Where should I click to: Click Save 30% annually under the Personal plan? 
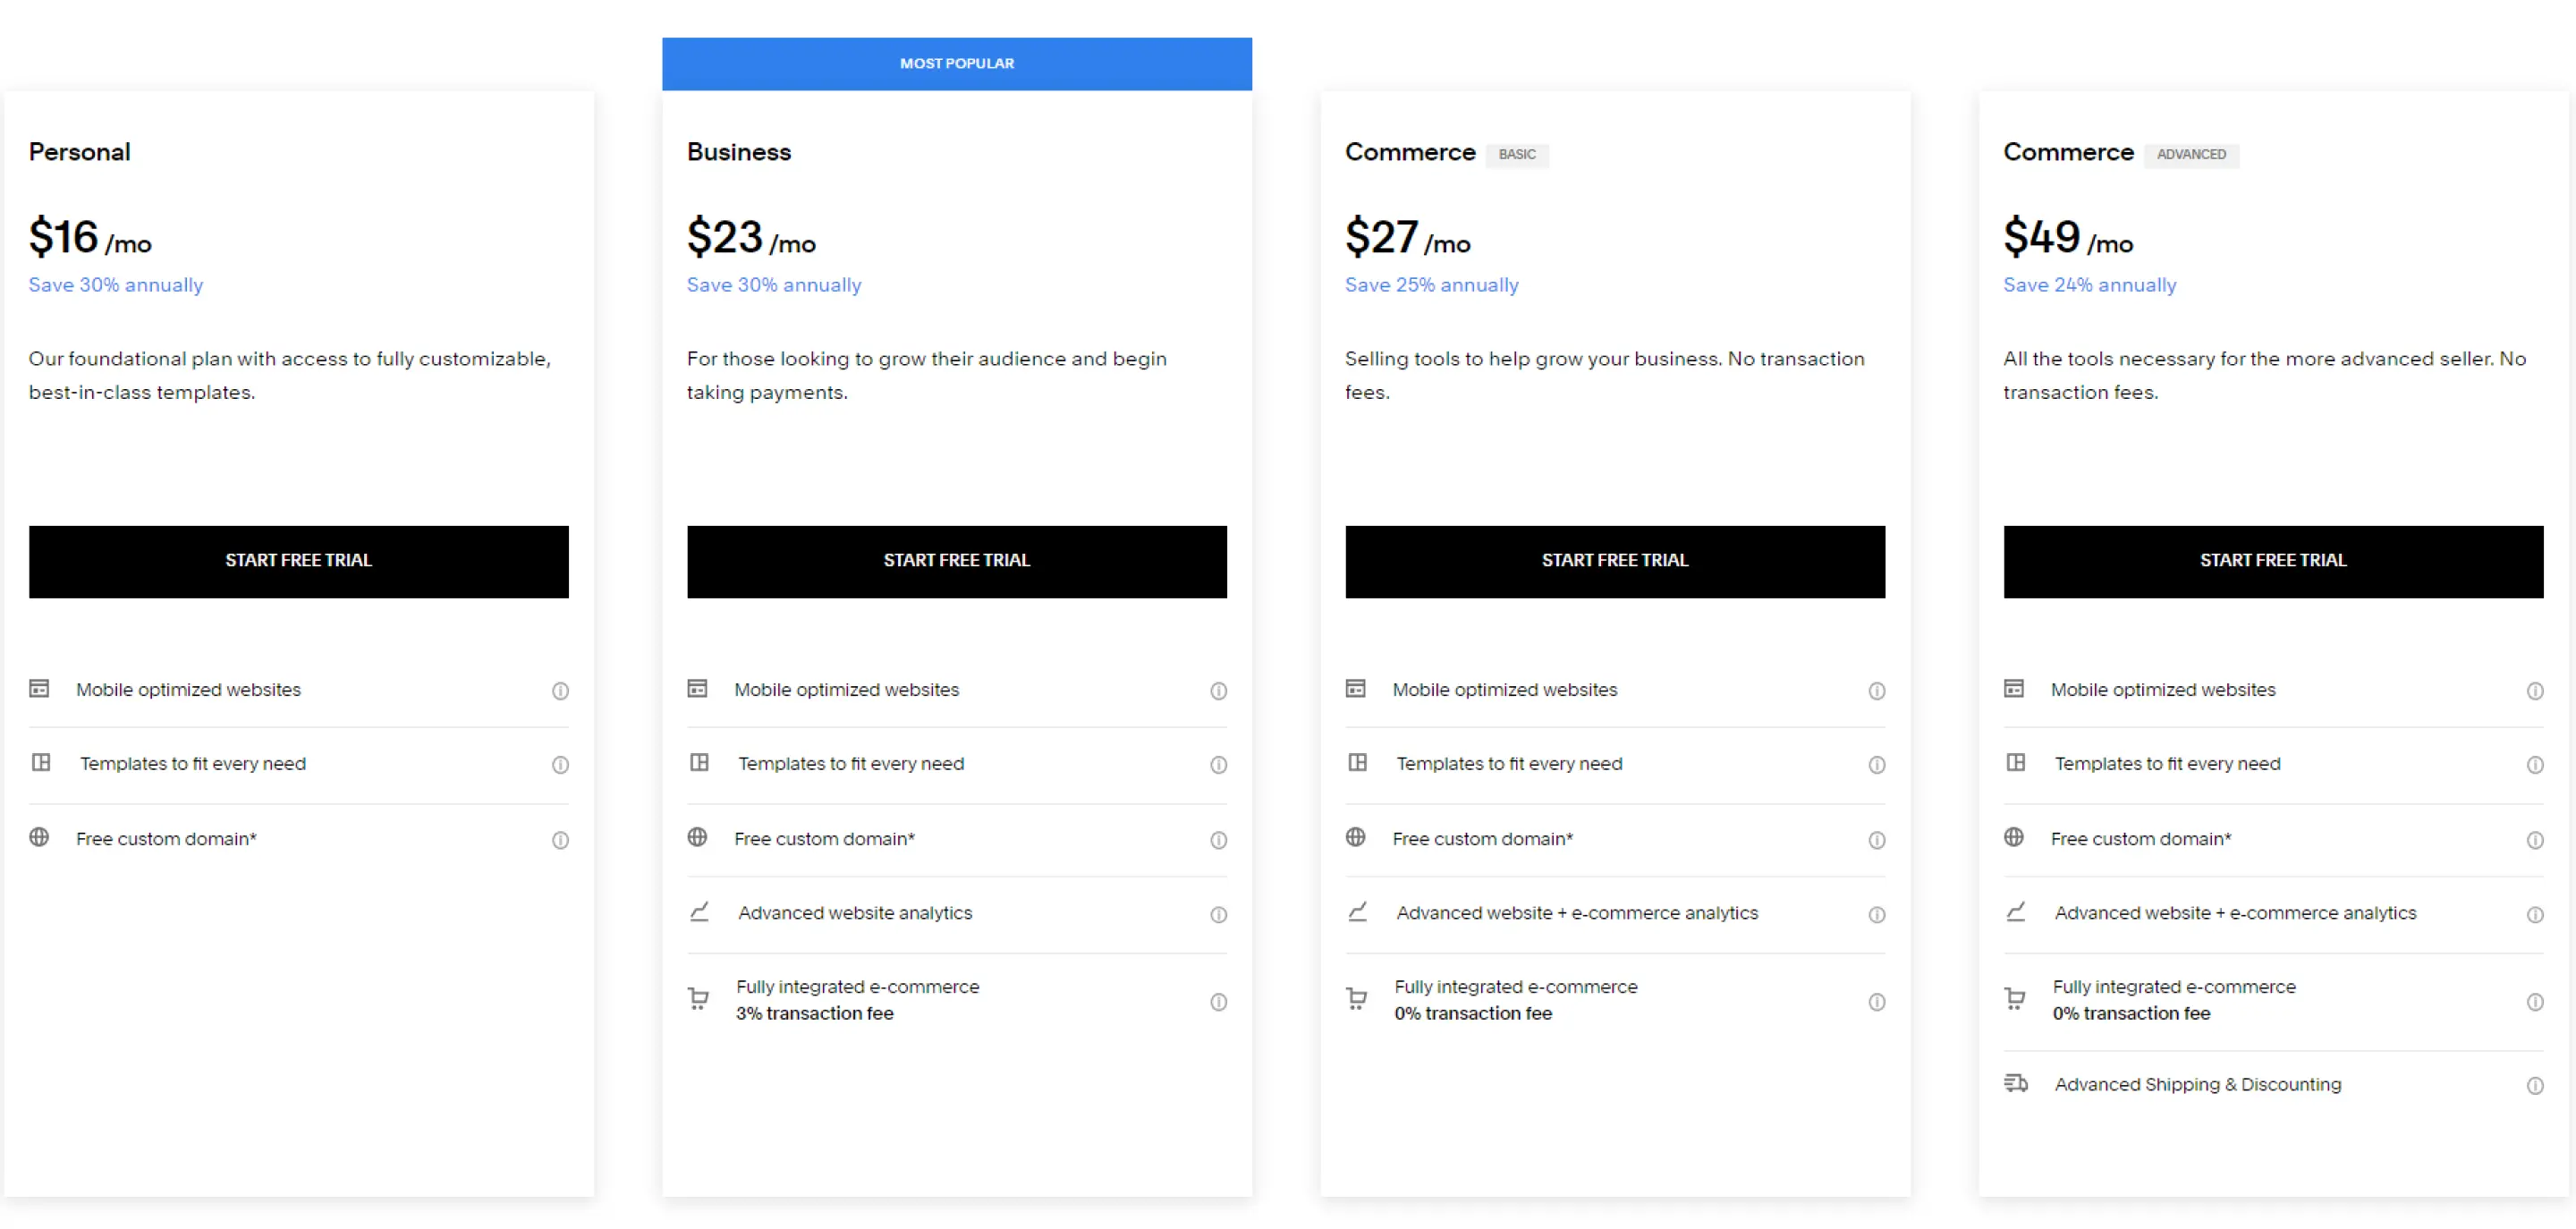115,284
